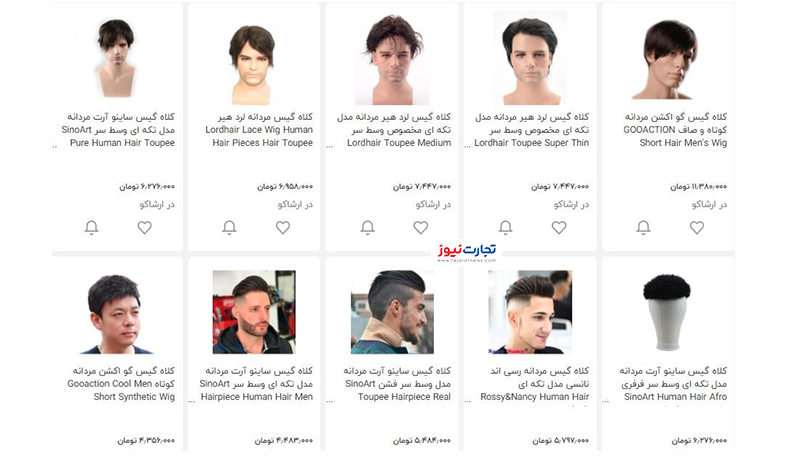Select the SinoArt Toupee Hairpiece Real title
The image size is (800, 460).
click(x=397, y=384)
